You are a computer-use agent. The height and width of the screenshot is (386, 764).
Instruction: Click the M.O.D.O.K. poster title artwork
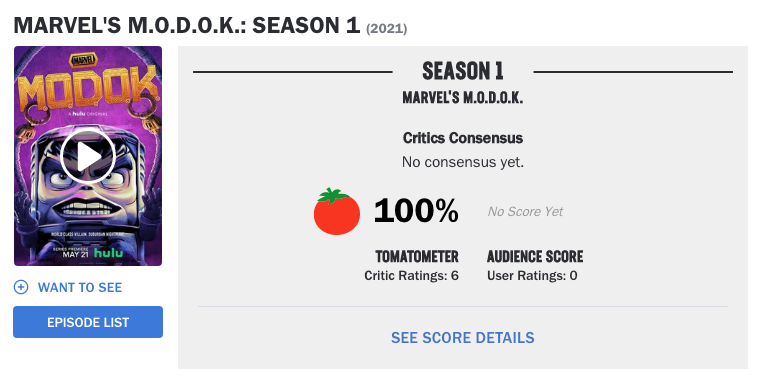pos(88,89)
